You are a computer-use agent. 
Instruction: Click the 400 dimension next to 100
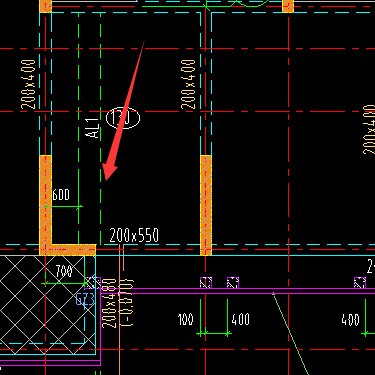coord(240,319)
